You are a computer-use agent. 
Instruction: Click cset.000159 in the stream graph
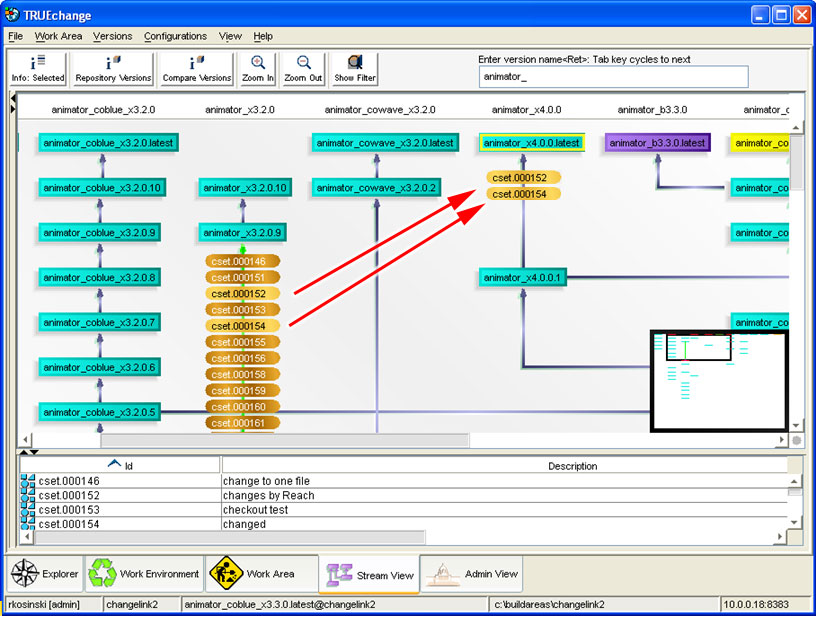point(243,390)
